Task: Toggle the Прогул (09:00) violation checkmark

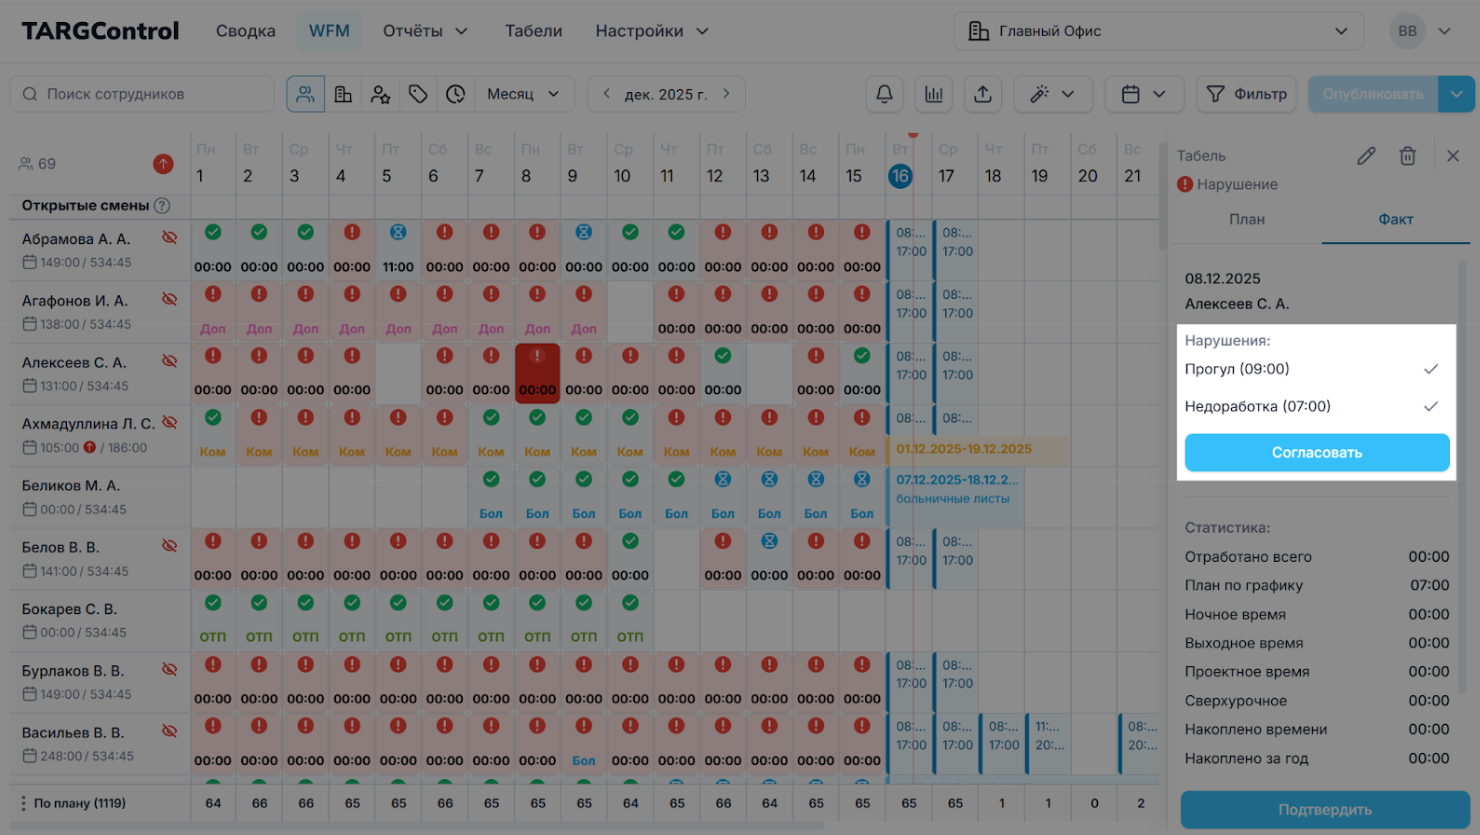Action: [x=1430, y=369]
